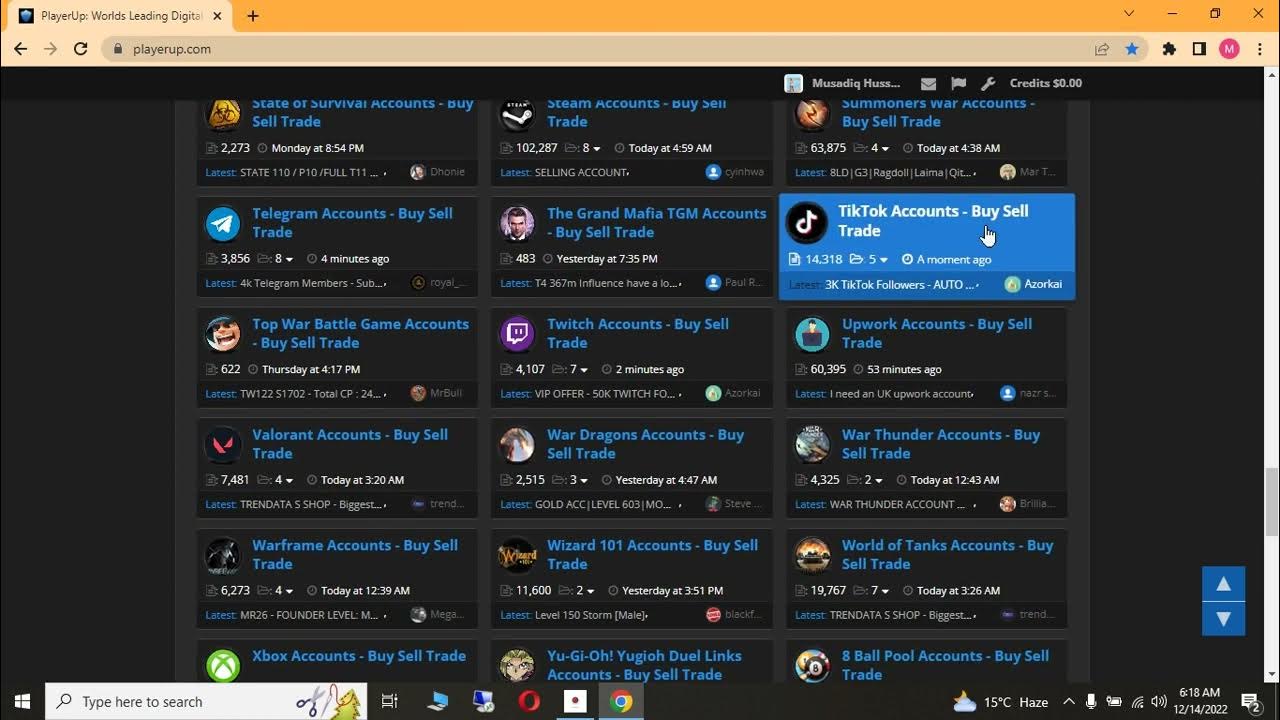Image resolution: width=1280 pixels, height=720 pixels.
Task: Open Credits $0.00 menu
Action: click(x=1046, y=83)
